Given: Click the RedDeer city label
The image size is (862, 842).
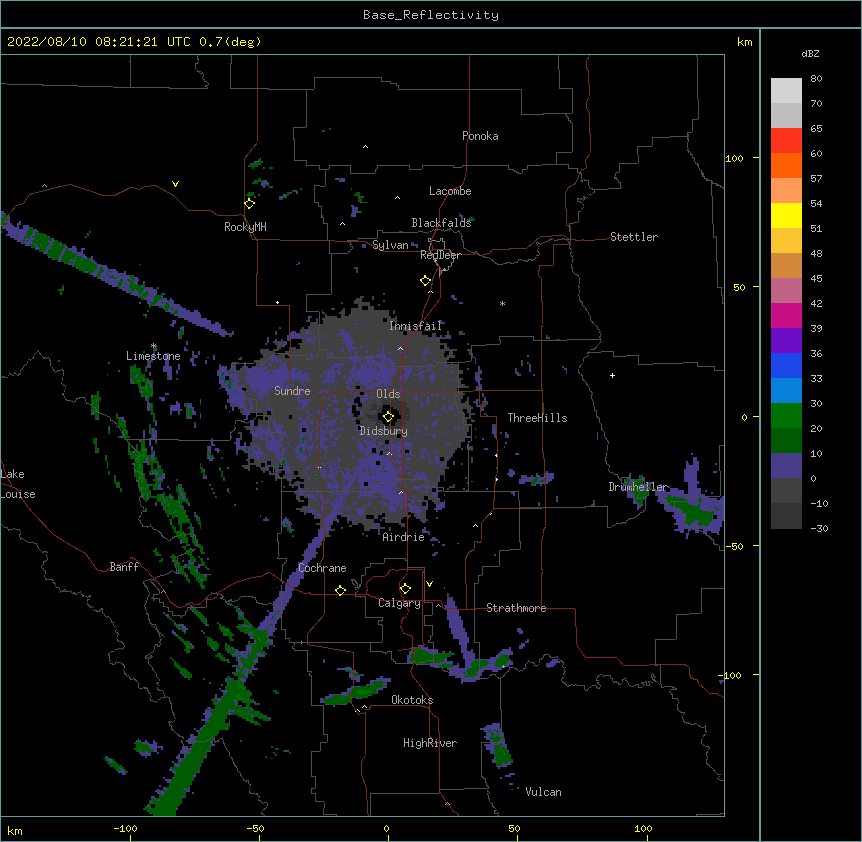Looking at the screenshot, I should pos(440,255).
